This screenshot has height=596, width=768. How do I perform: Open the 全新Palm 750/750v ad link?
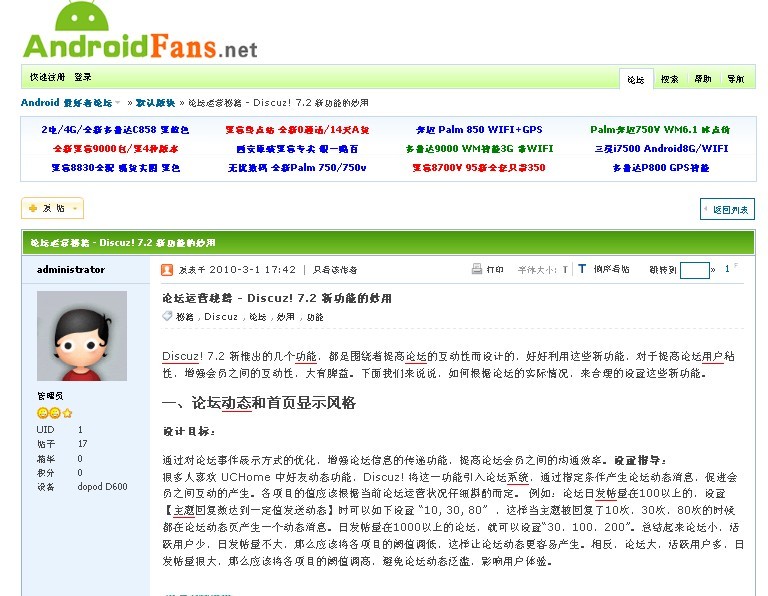coord(297,168)
